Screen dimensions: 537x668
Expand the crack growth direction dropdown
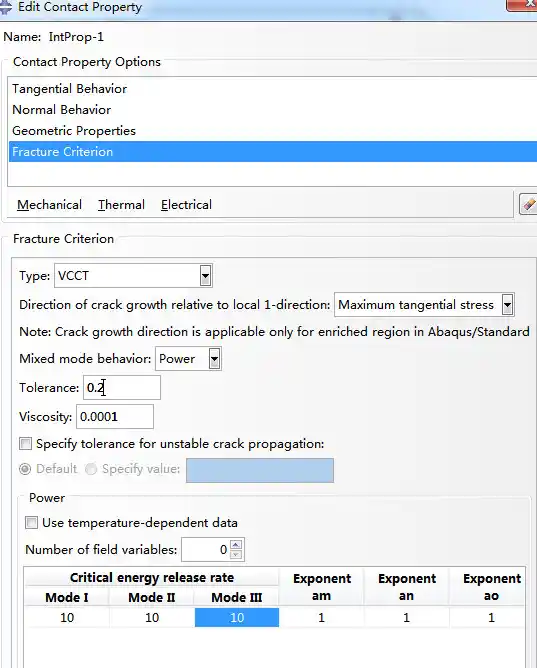[x=507, y=305]
